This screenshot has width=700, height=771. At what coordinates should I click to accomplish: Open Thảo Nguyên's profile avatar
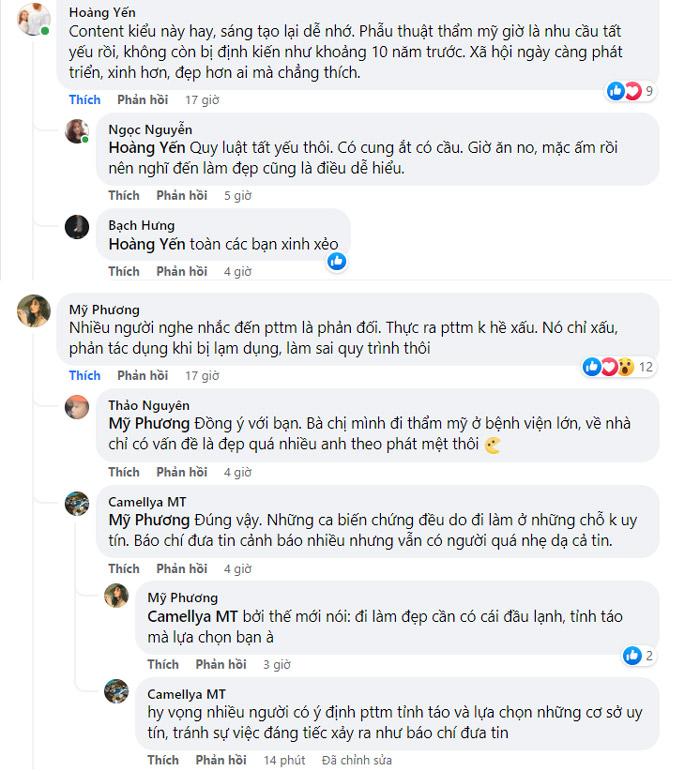[78, 407]
